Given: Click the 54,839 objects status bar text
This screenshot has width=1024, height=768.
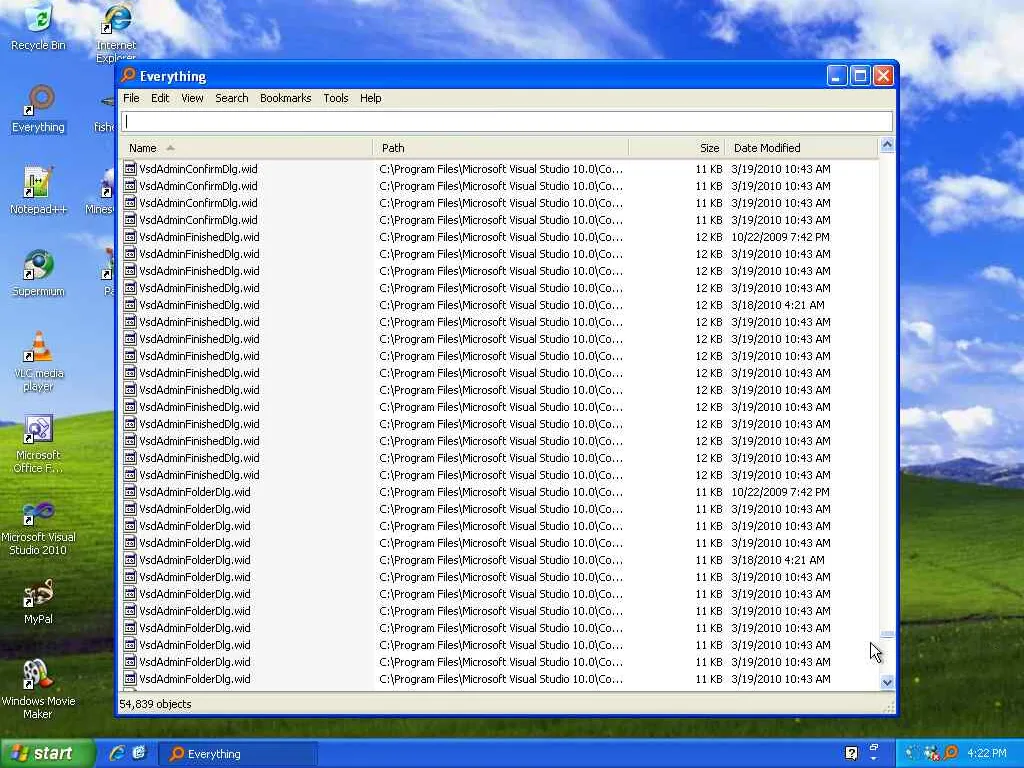Looking at the screenshot, I should tap(155, 704).
